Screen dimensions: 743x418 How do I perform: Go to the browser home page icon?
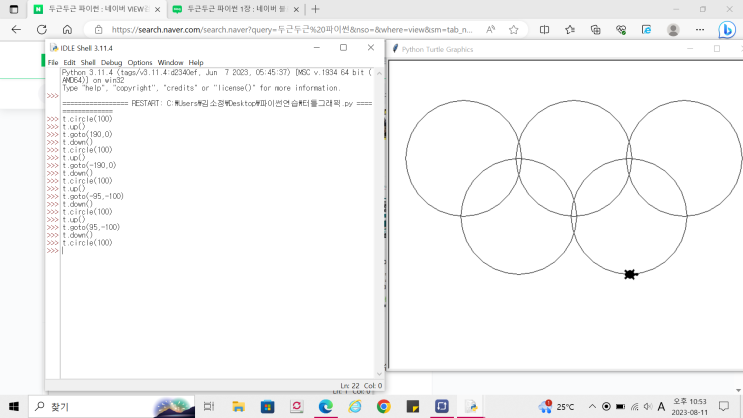pos(67,30)
